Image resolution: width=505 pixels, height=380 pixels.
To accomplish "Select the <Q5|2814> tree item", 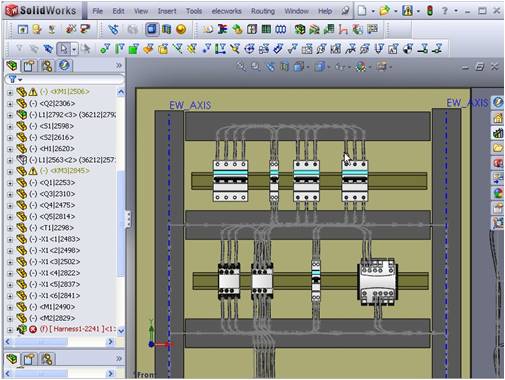I will [57, 217].
